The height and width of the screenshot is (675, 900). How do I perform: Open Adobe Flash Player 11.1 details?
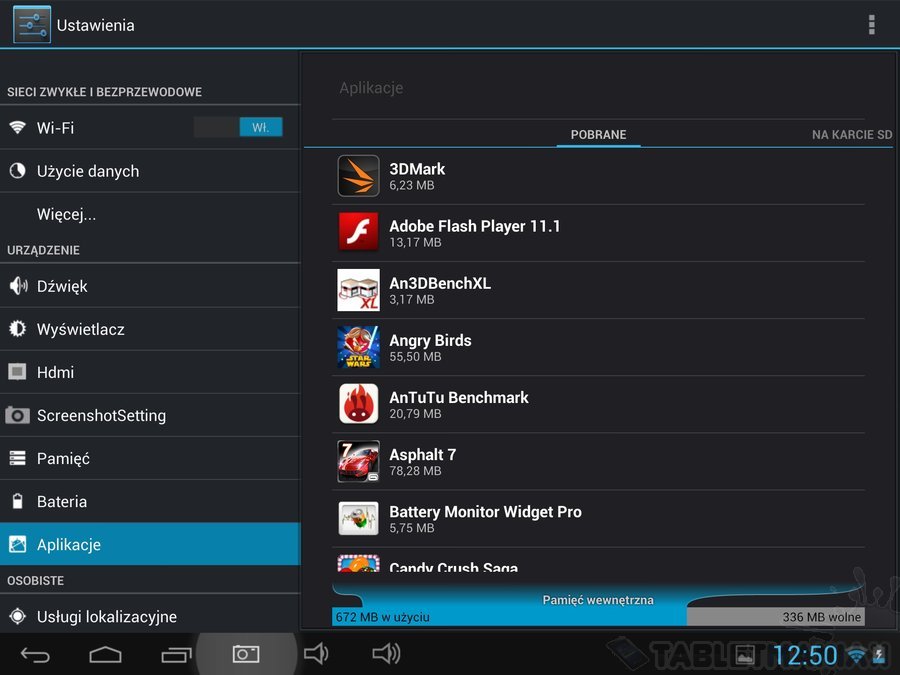pos(598,233)
